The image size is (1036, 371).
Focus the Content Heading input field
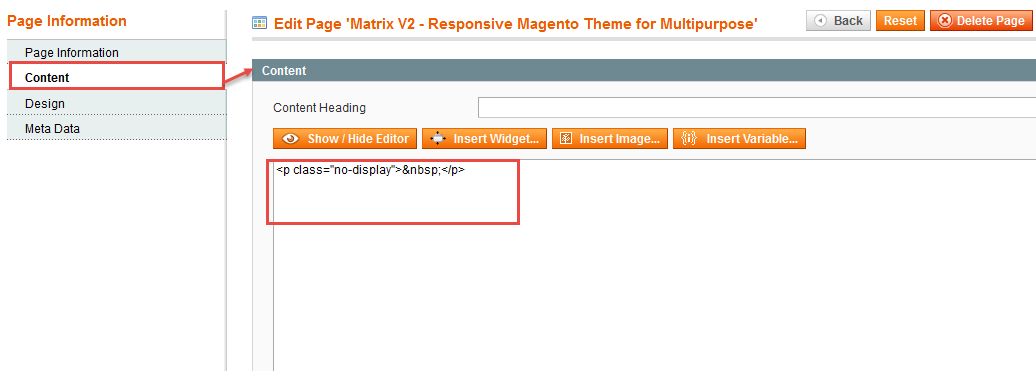[757, 108]
